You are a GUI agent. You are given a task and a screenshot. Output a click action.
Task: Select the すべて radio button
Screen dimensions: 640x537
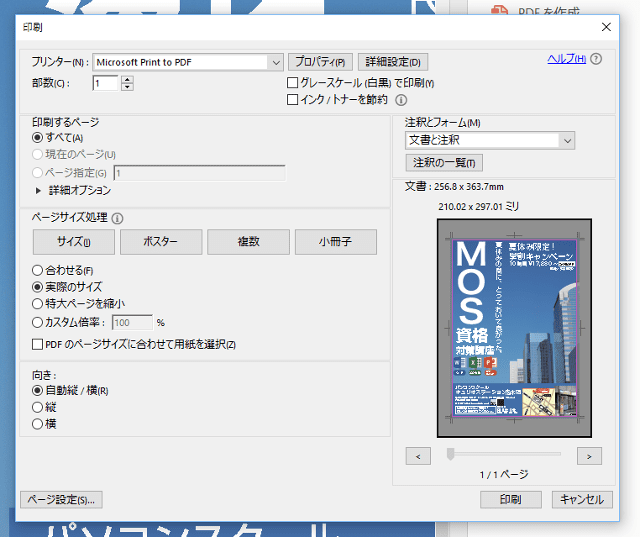pos(37,138)
